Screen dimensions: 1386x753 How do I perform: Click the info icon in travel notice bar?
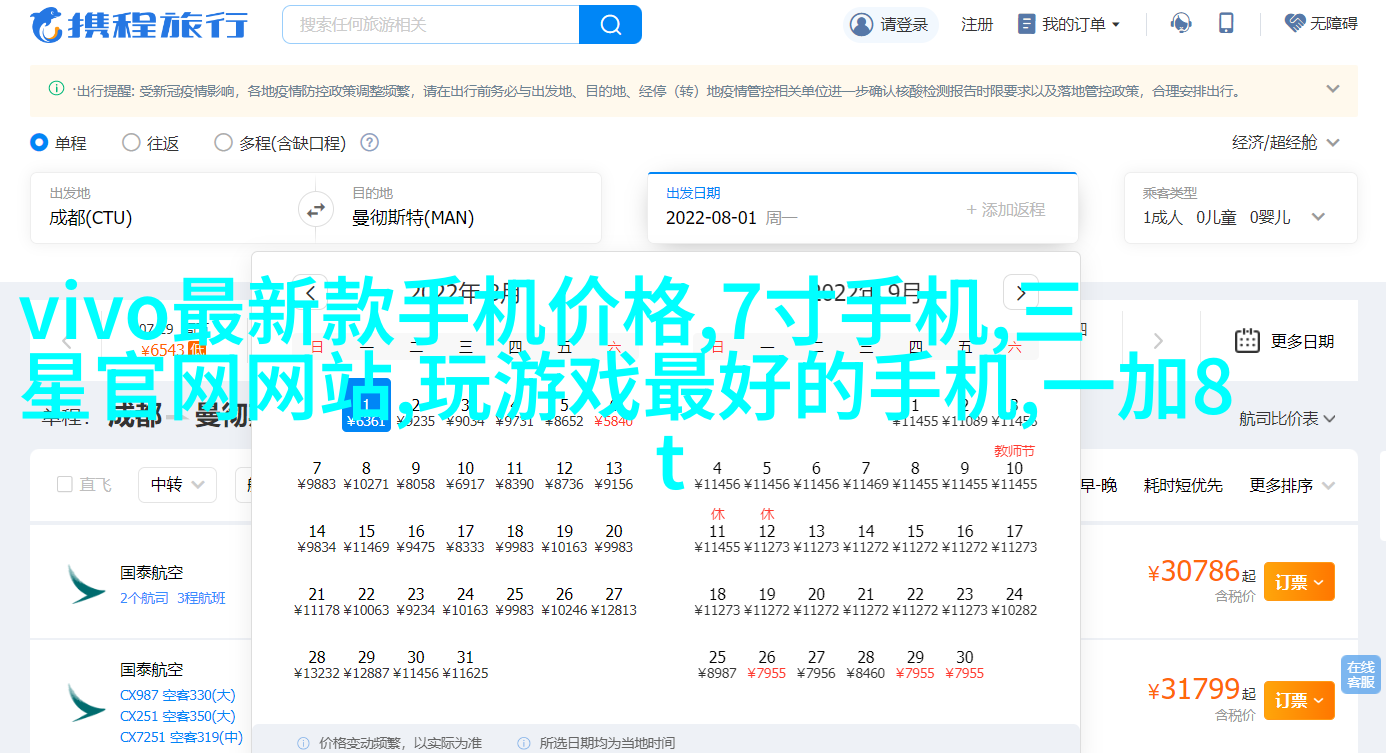(56, 89)
